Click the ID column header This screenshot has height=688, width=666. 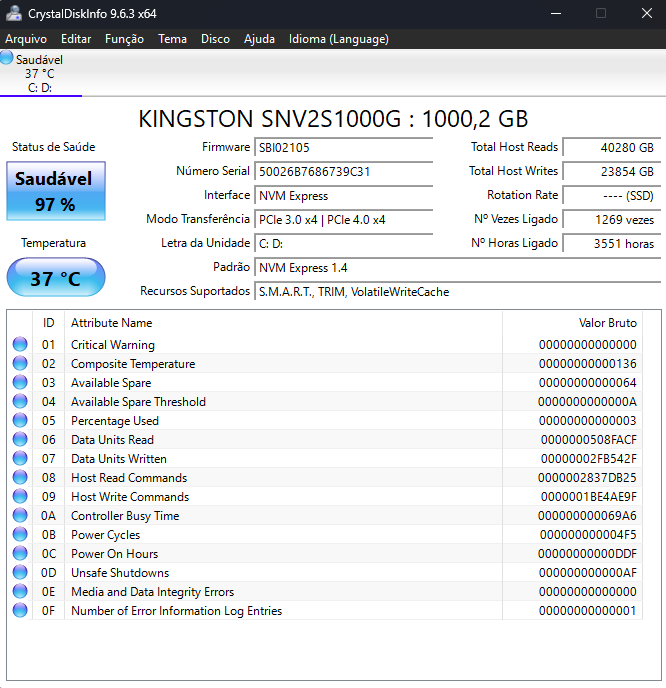pyautogui.click(x=48, y=323)
